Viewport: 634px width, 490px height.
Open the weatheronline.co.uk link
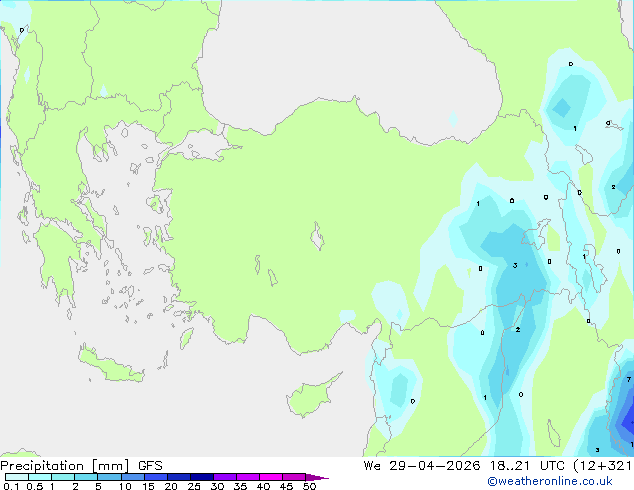tap(550, 481)
